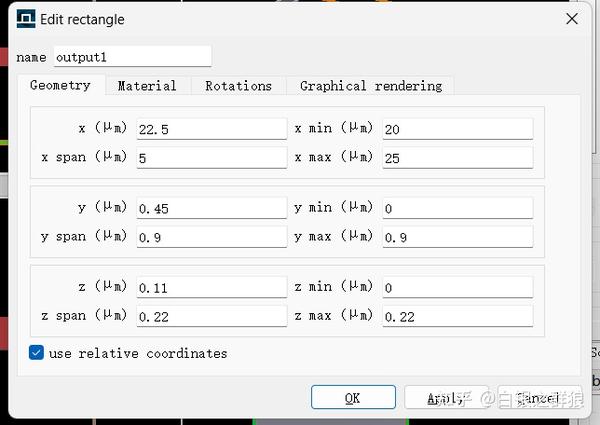Select the z max input field
The image size is (600, 425).
(x=457, y=316)
